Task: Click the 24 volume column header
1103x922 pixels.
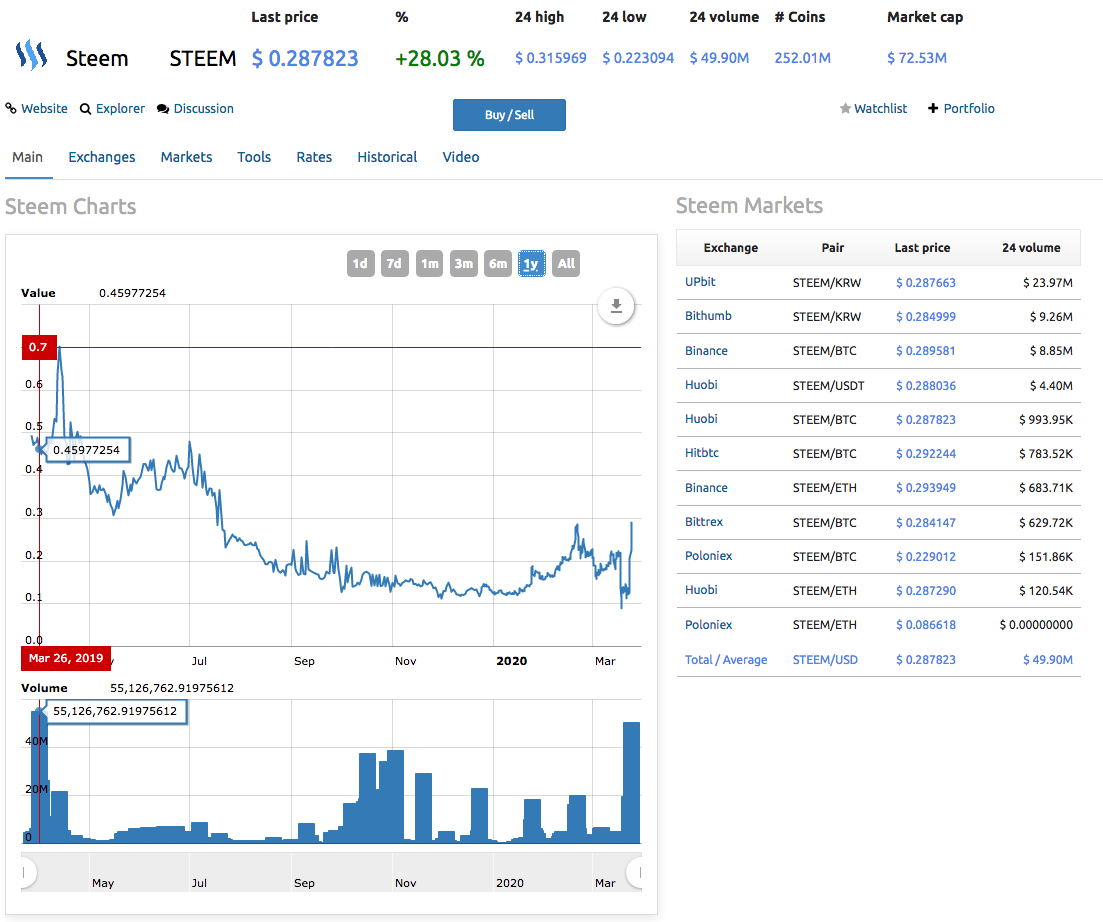Action: [x=1031, y=248]
